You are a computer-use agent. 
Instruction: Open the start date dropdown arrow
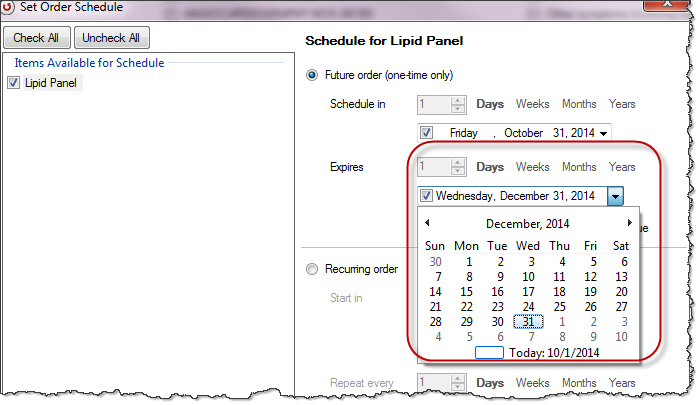click(x=603, y=133)
